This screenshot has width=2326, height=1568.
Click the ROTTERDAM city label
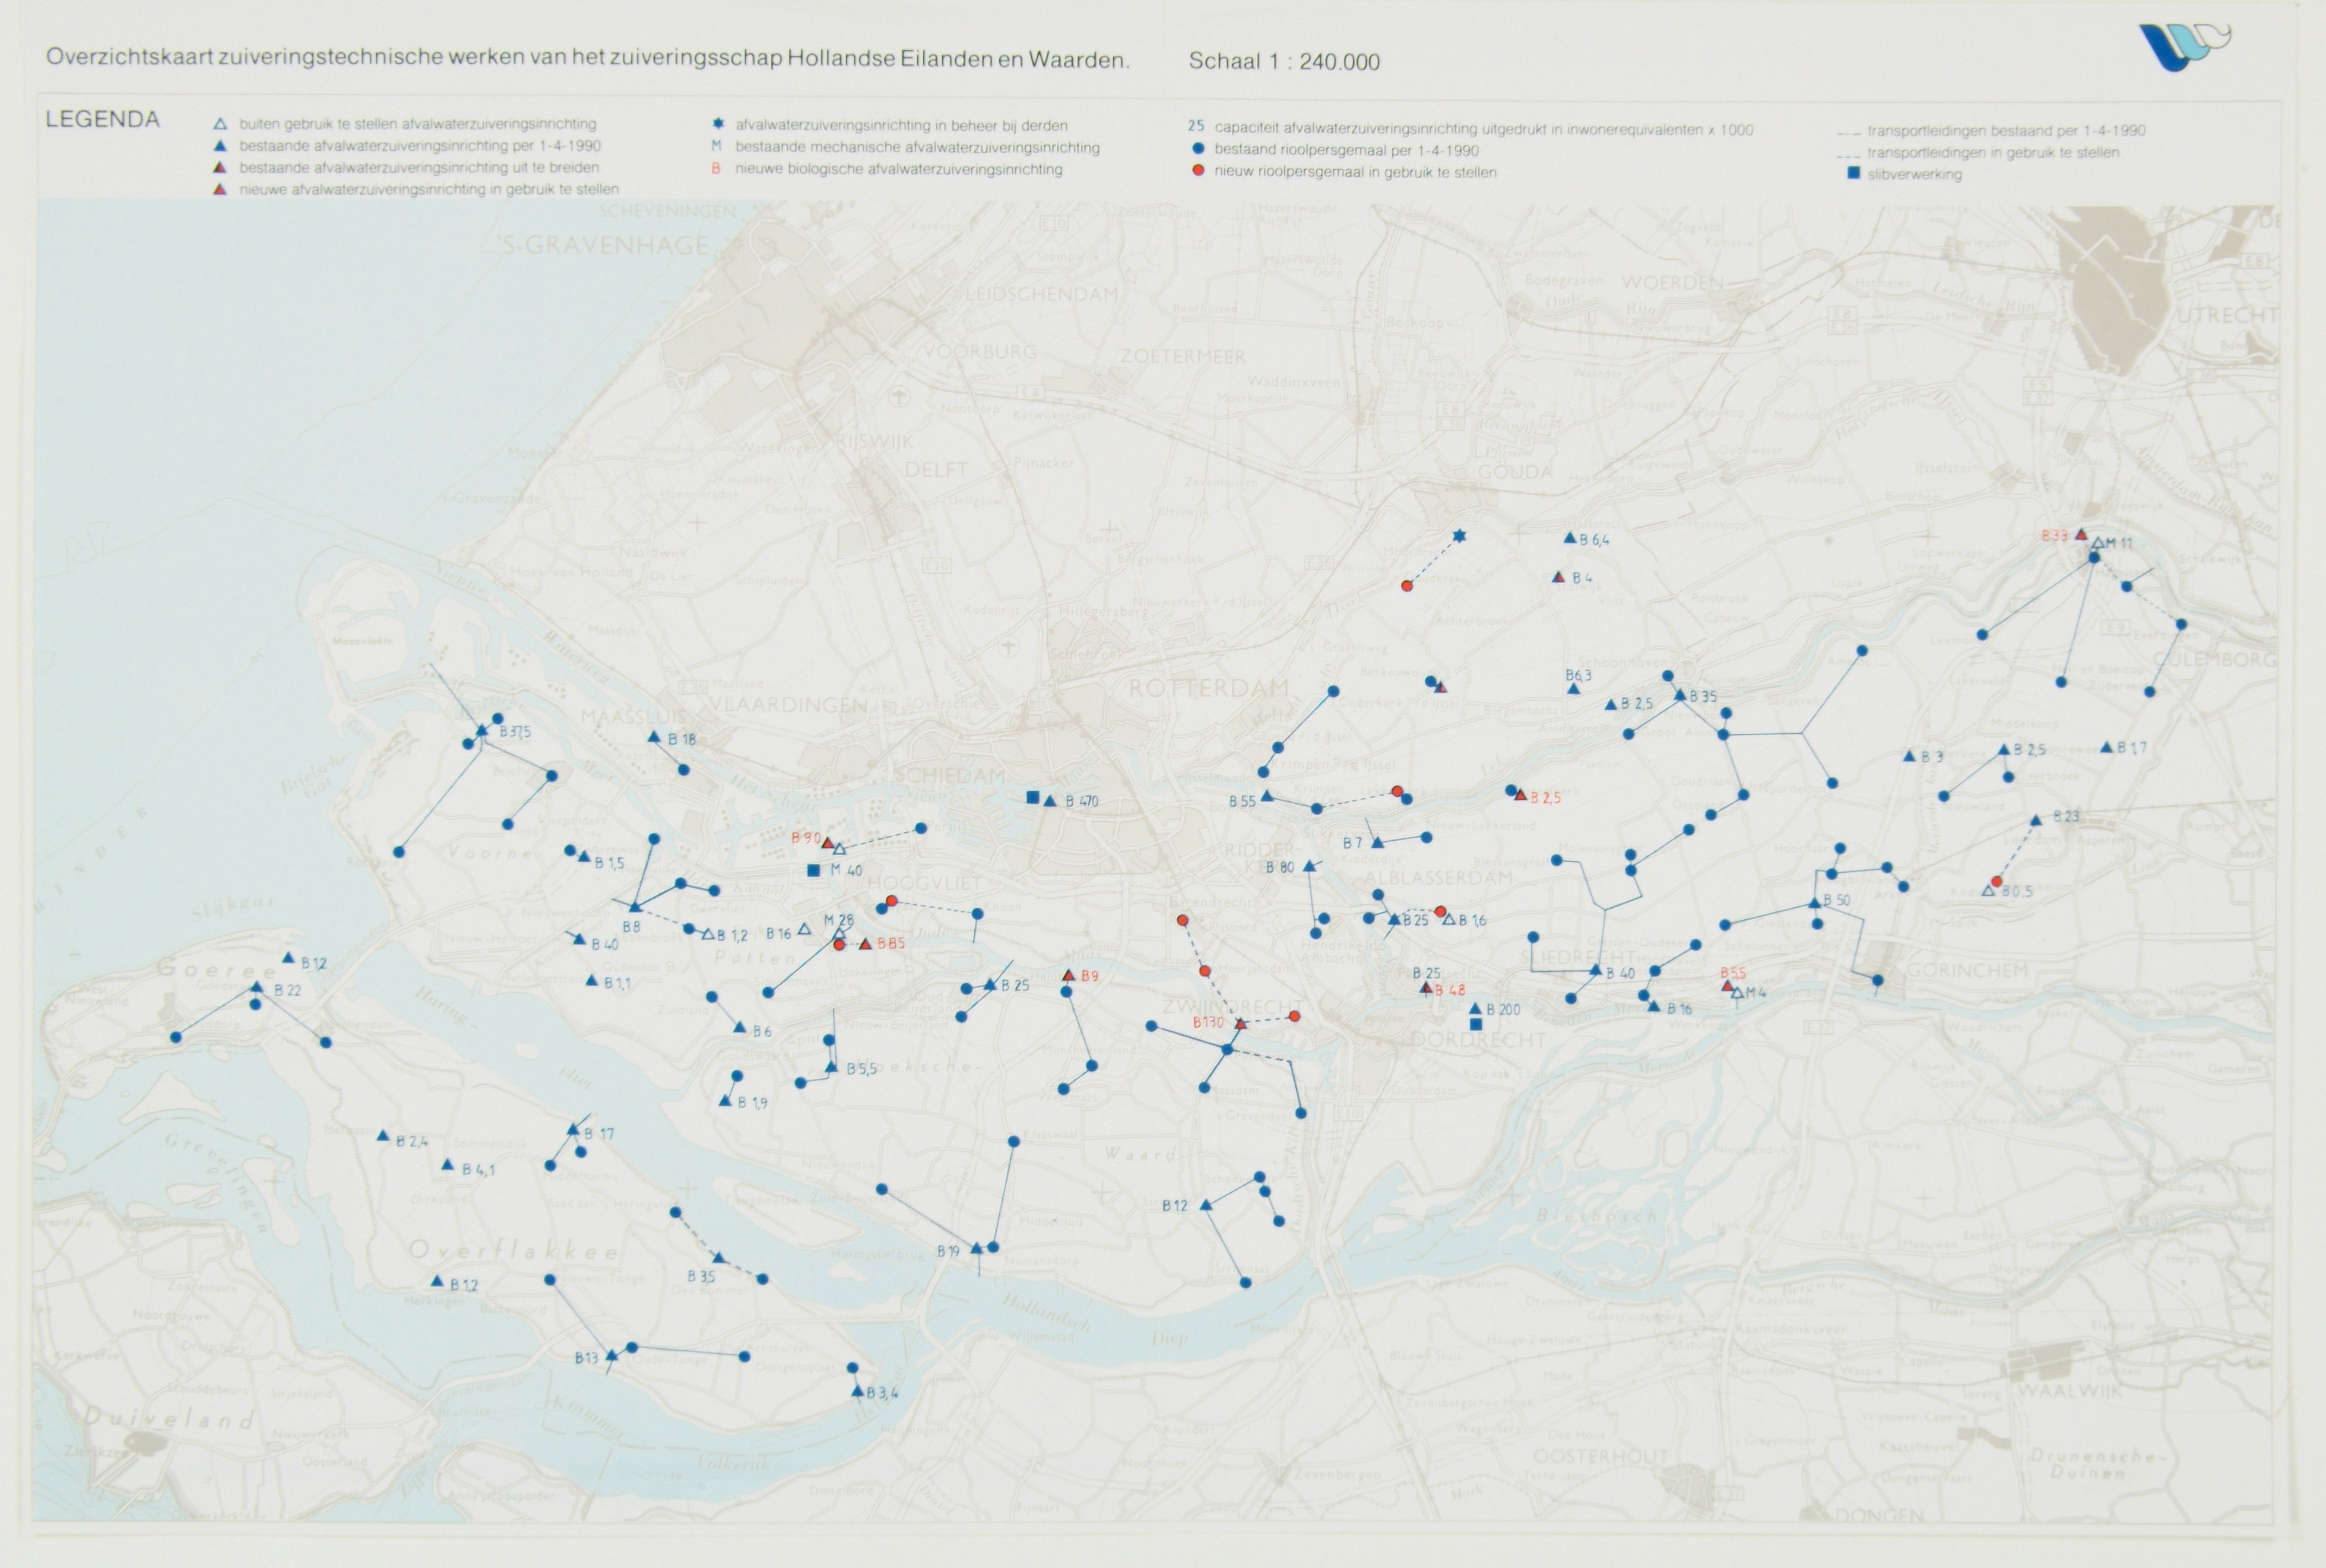click(x=1208, y=688)
